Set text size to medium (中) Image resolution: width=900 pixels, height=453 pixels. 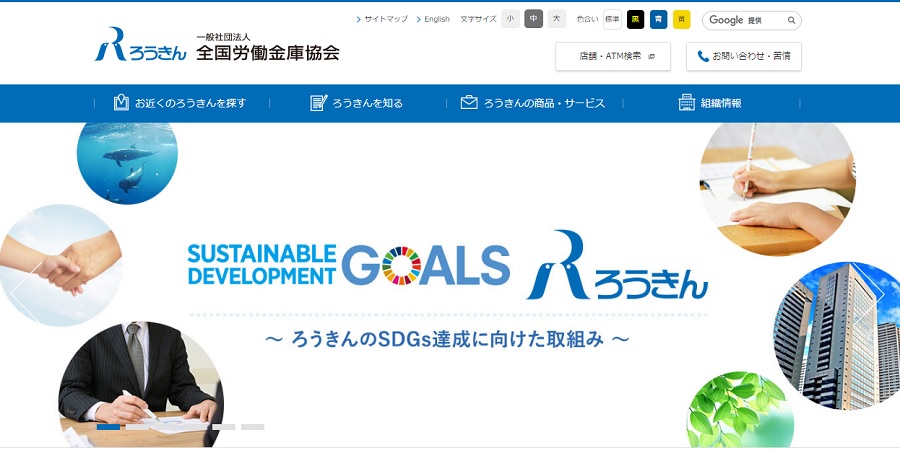pyautogui.click(x=533, y=19)
